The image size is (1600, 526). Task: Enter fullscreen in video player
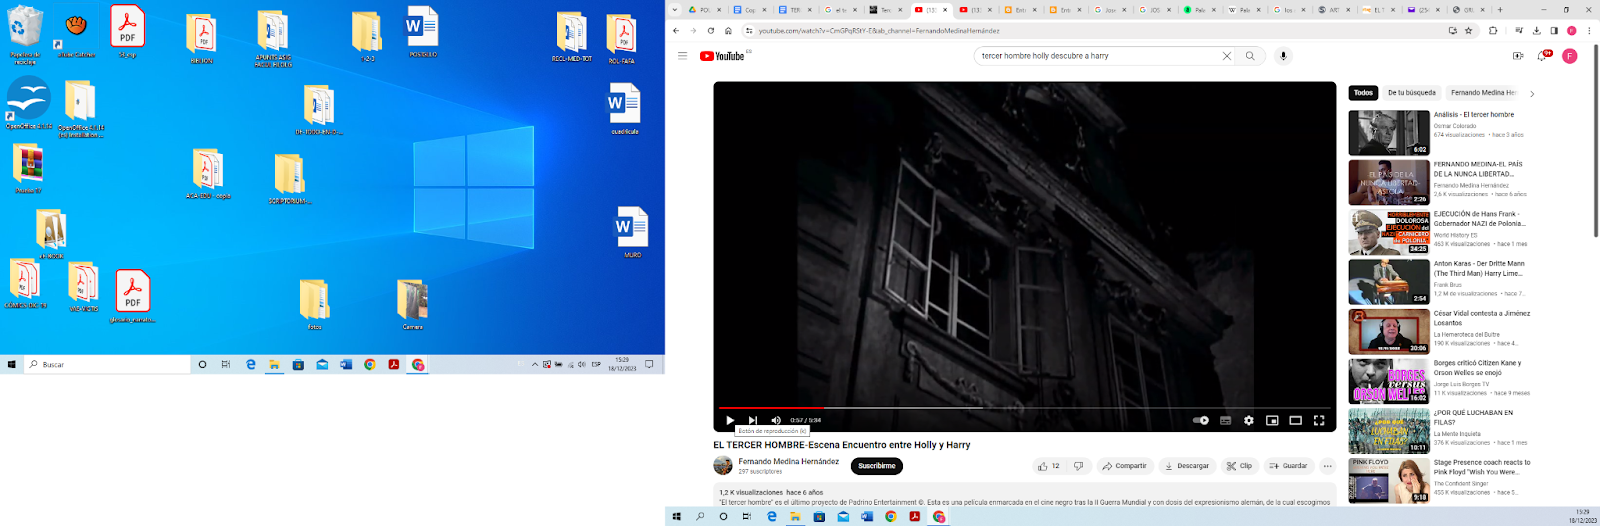point(1319,420)
